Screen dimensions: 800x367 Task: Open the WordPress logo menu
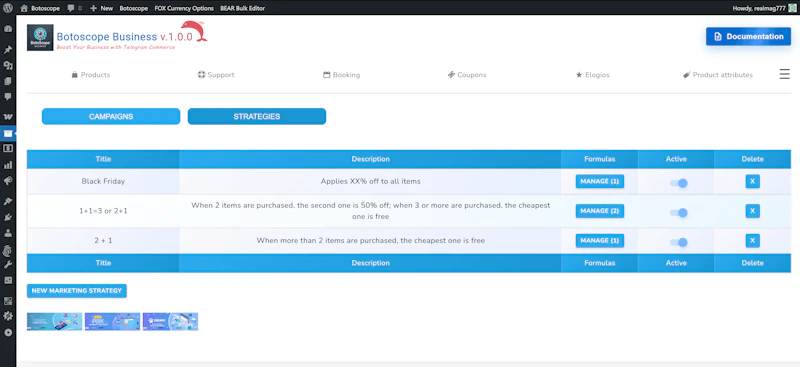(x=8, y=8)
